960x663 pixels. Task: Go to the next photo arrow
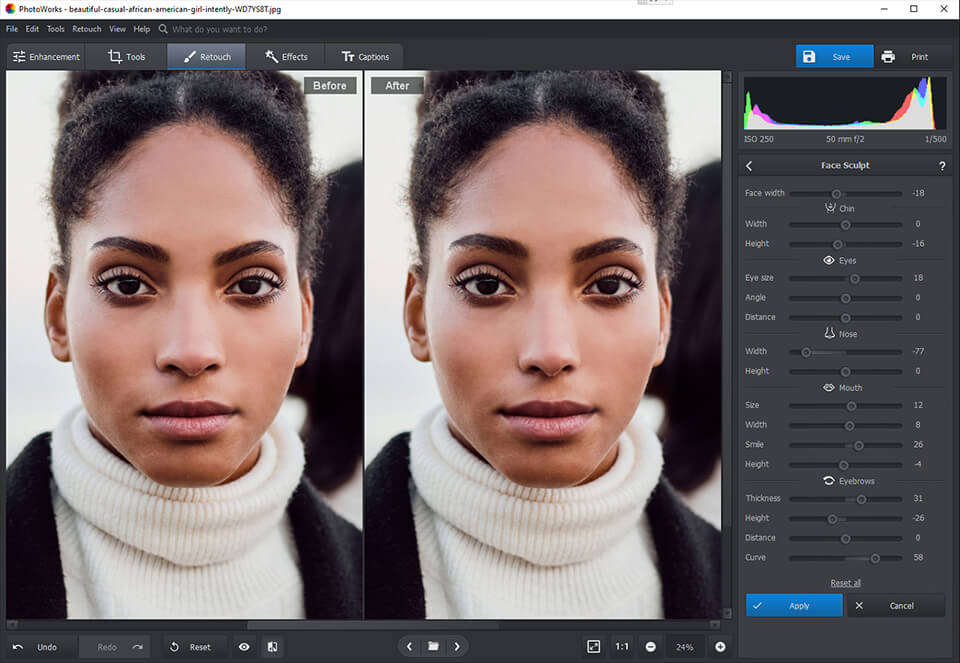click(x=457, y=647)
